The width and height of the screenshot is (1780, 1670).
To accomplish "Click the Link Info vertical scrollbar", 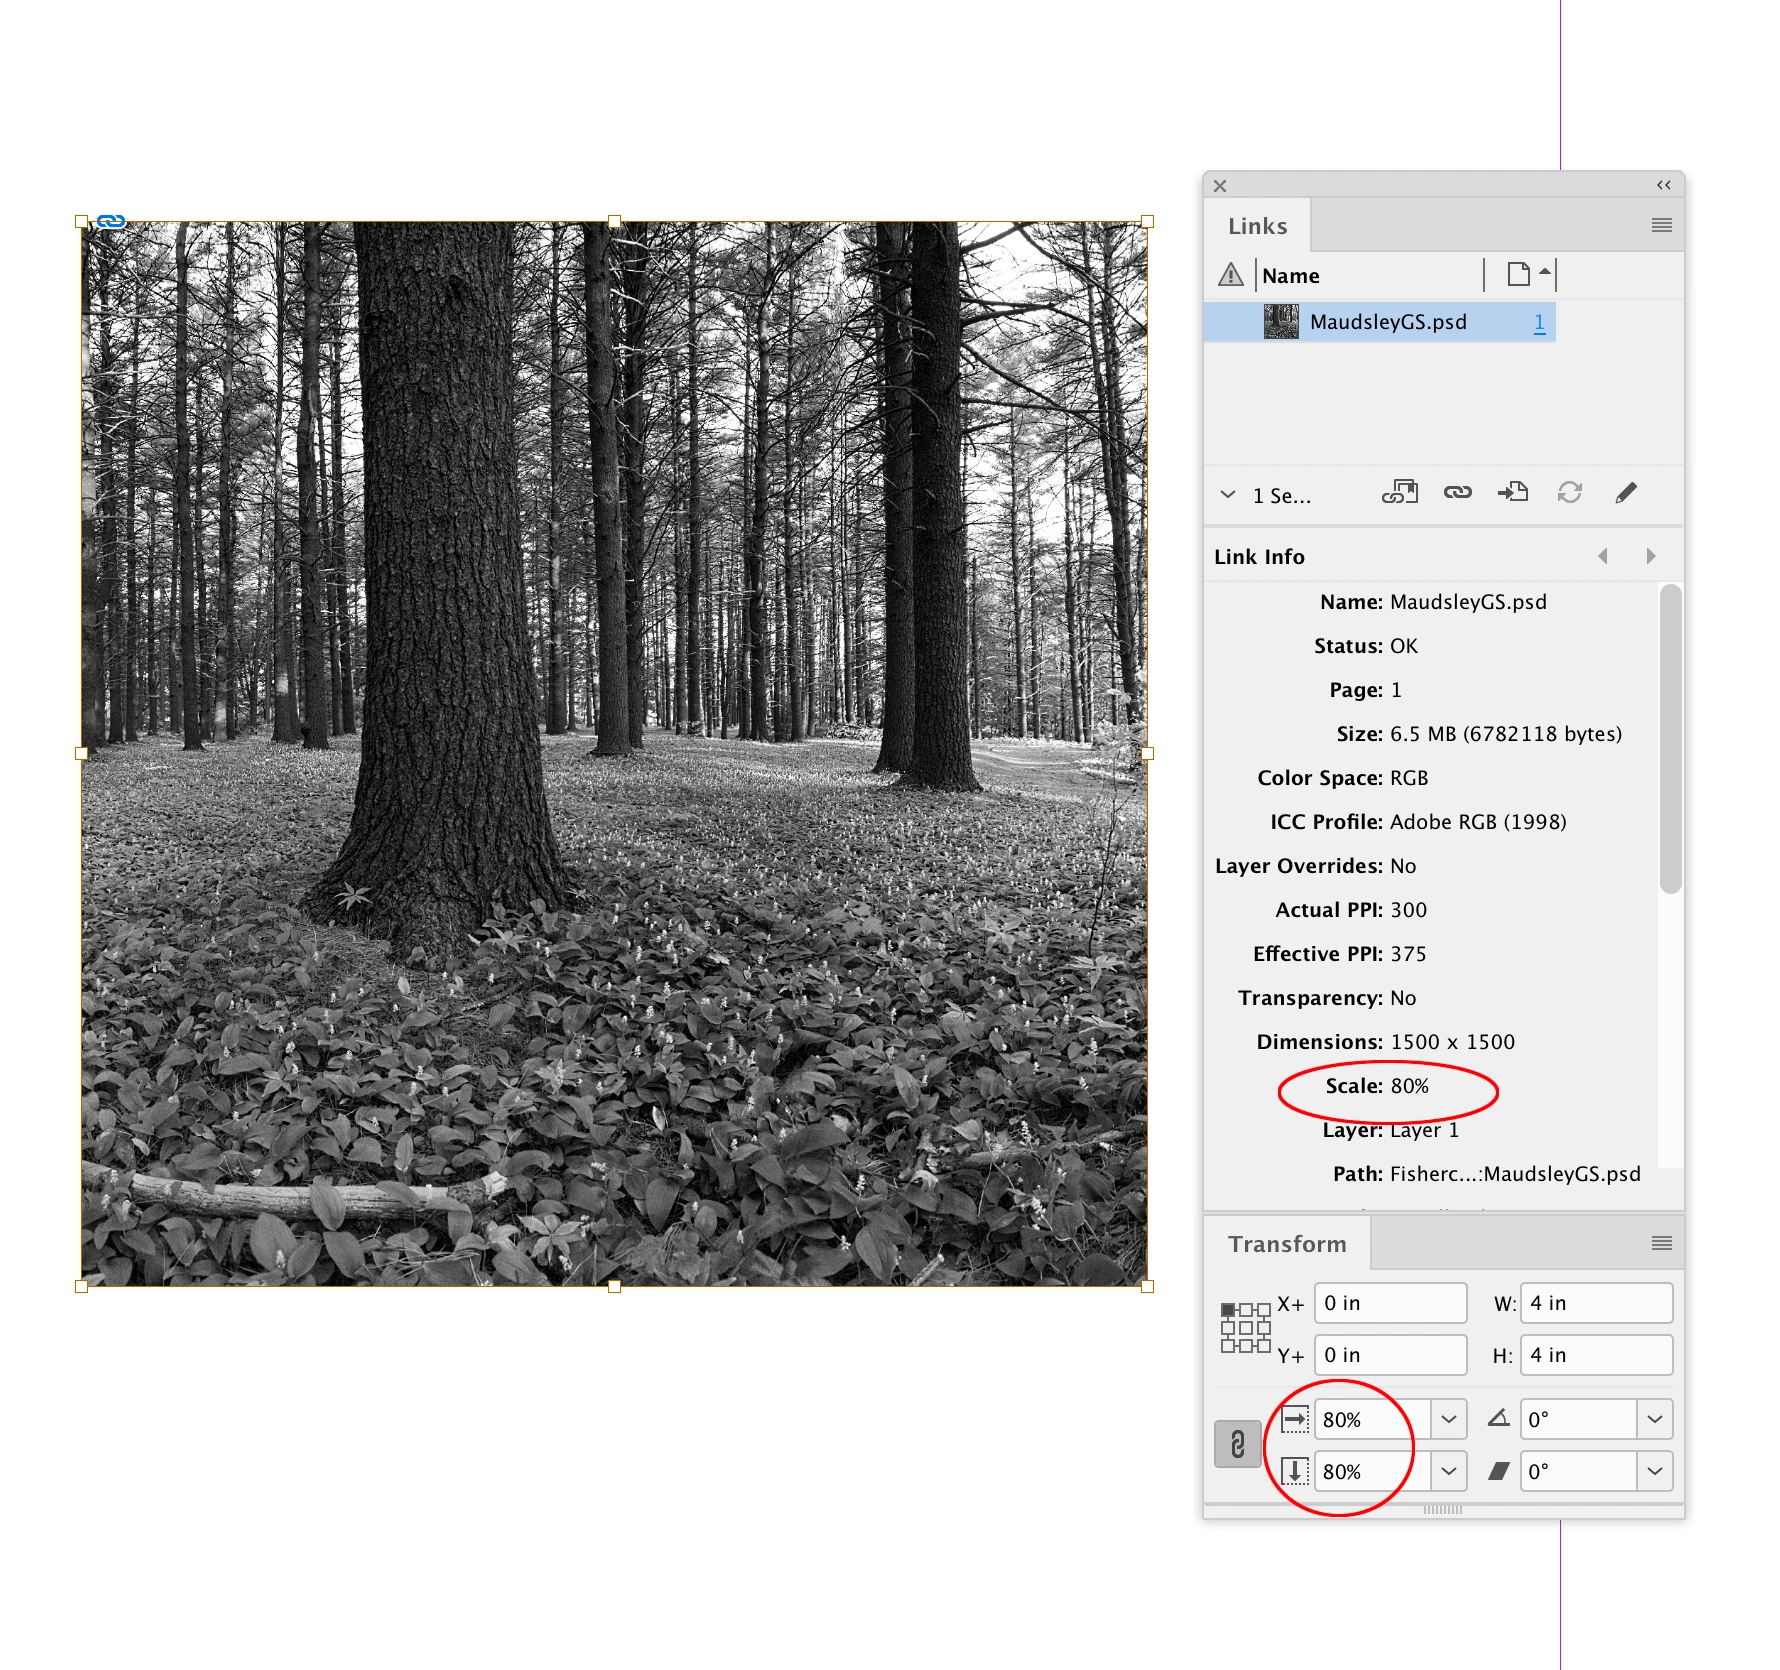I will [x=1670, y=739].
